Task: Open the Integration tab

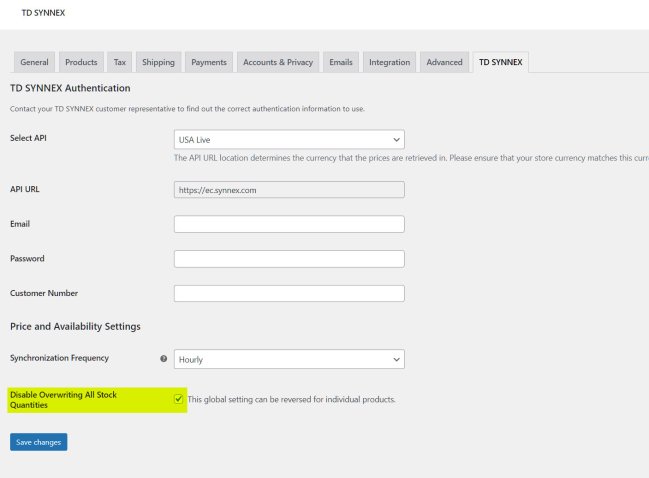Action: (x=389, y=62)
